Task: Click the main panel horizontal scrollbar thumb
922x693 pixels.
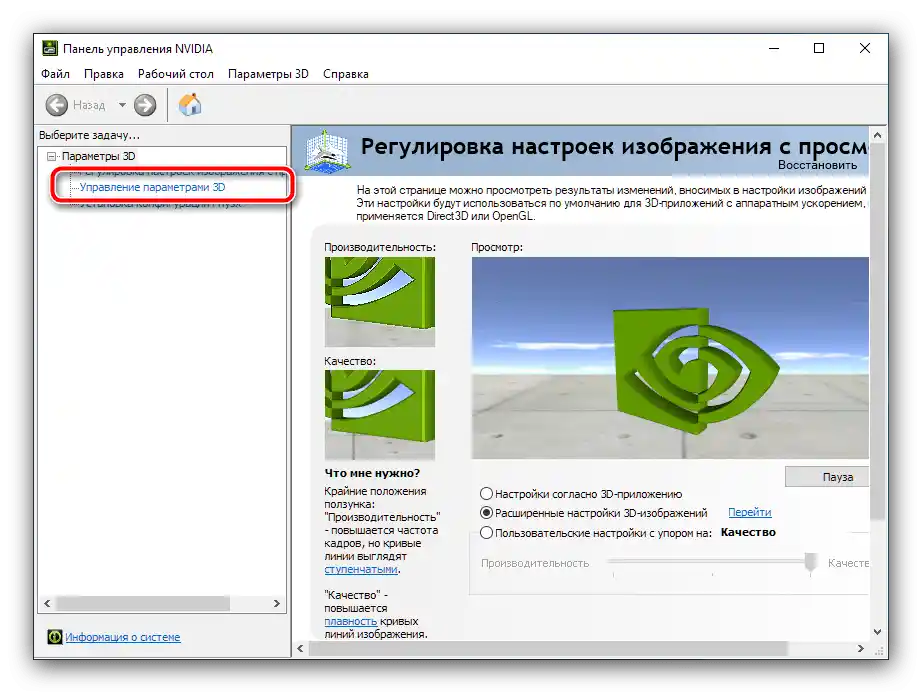Action: (548, 648)
